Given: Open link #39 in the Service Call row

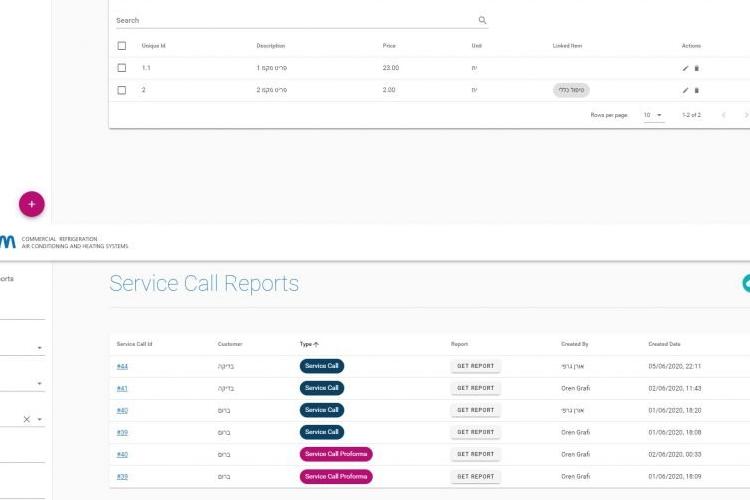Looking at the screenshot, I should pos(122,433).
